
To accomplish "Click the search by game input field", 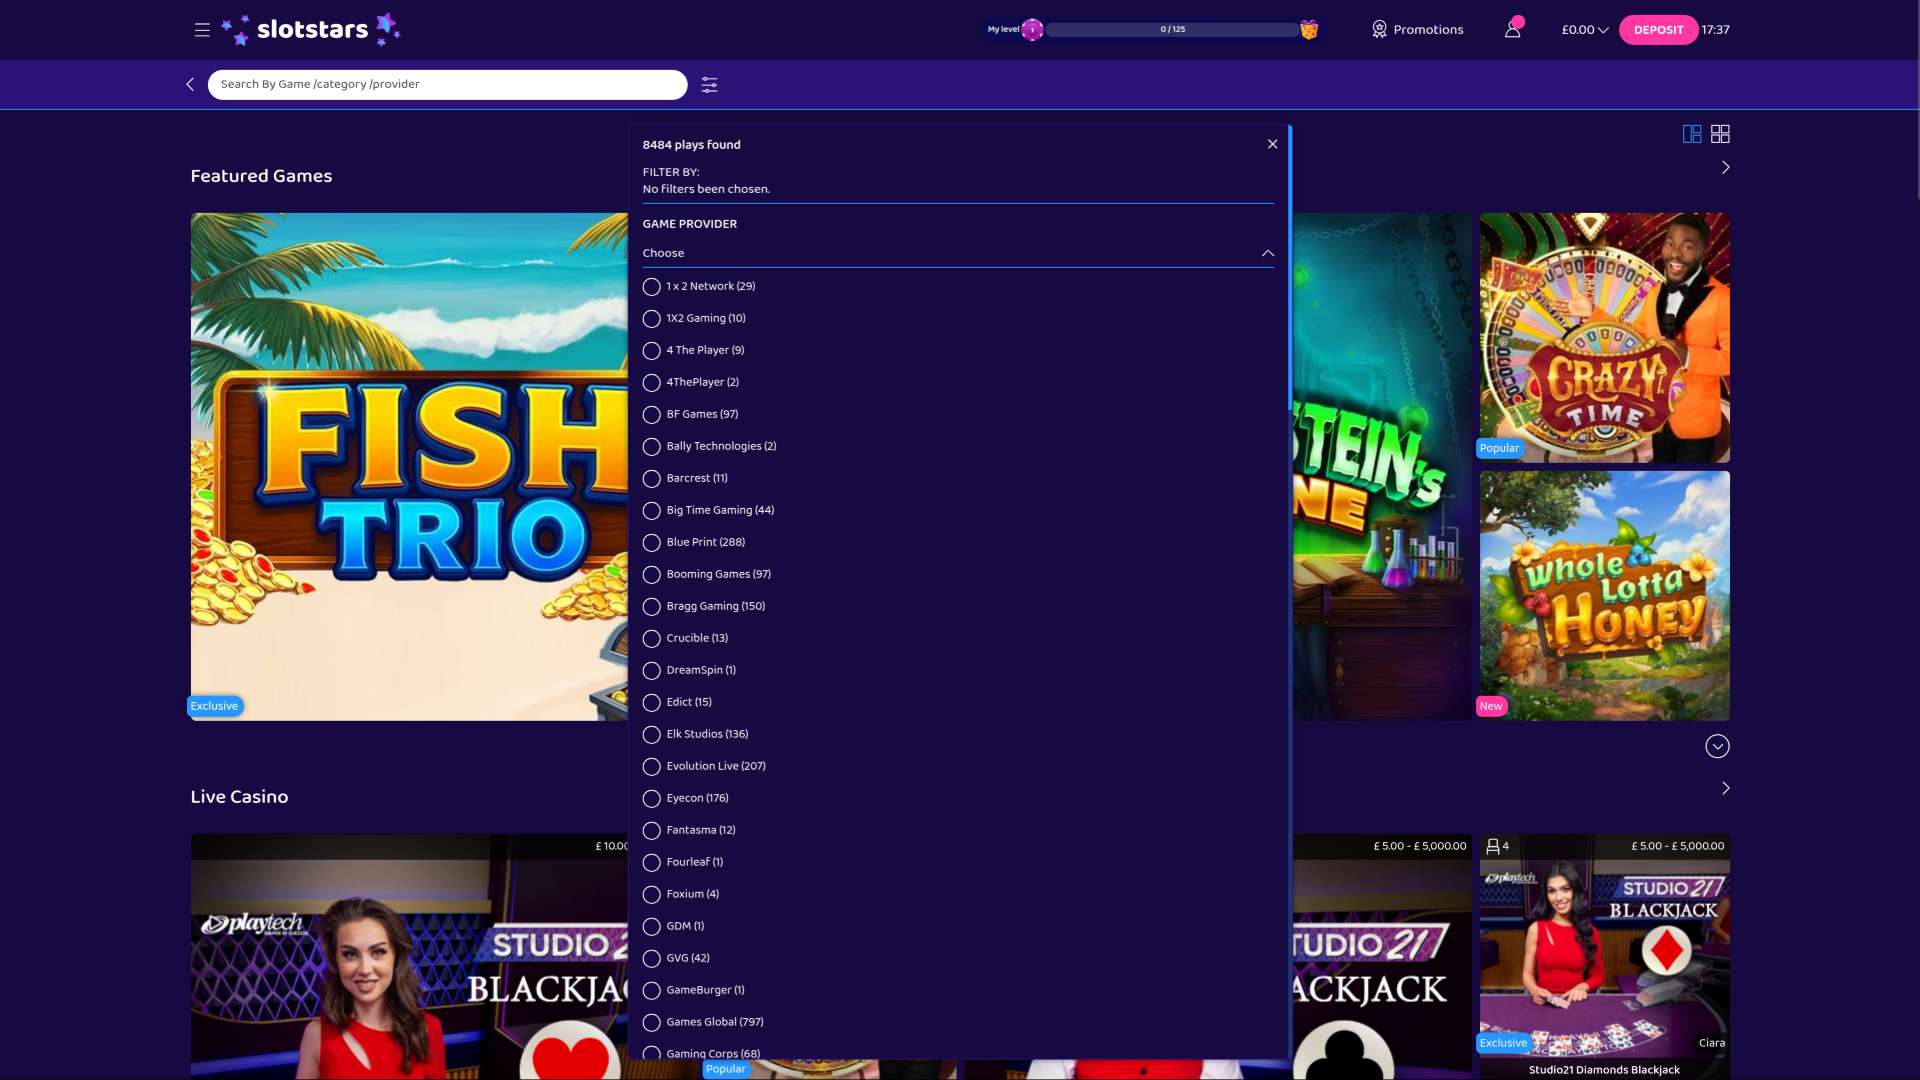I will pyautogui.click(x=447, y=84).
